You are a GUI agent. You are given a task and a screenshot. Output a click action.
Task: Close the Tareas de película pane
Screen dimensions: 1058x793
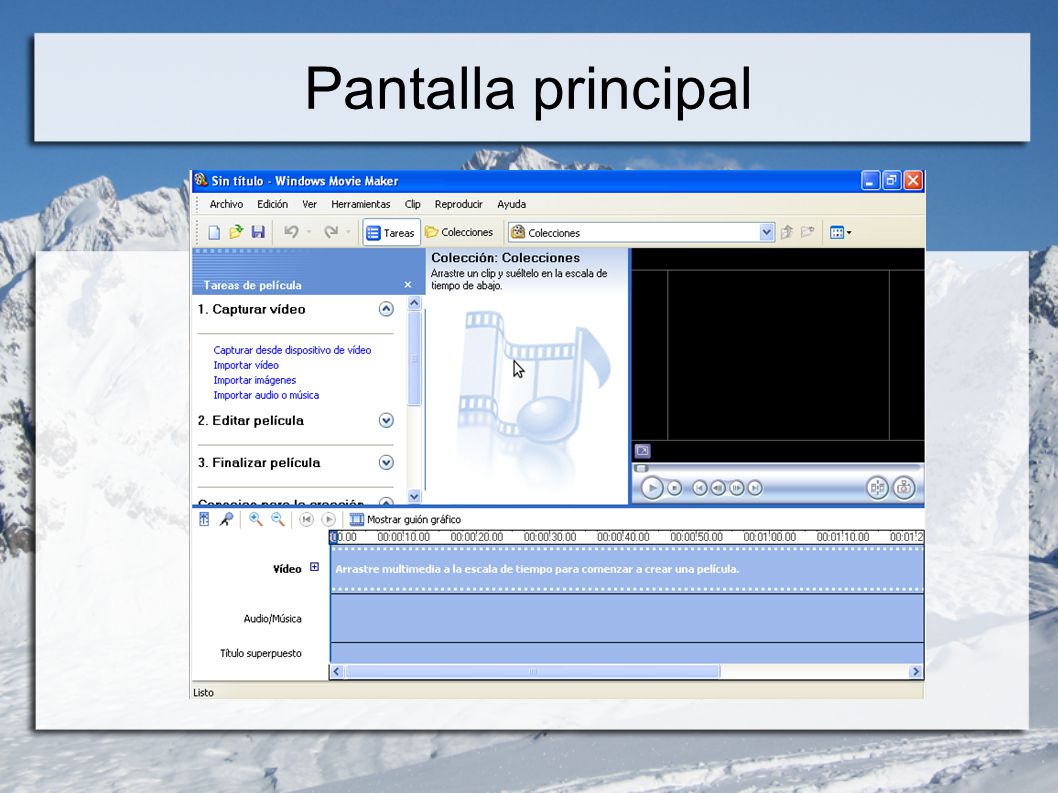pos(408,285)
